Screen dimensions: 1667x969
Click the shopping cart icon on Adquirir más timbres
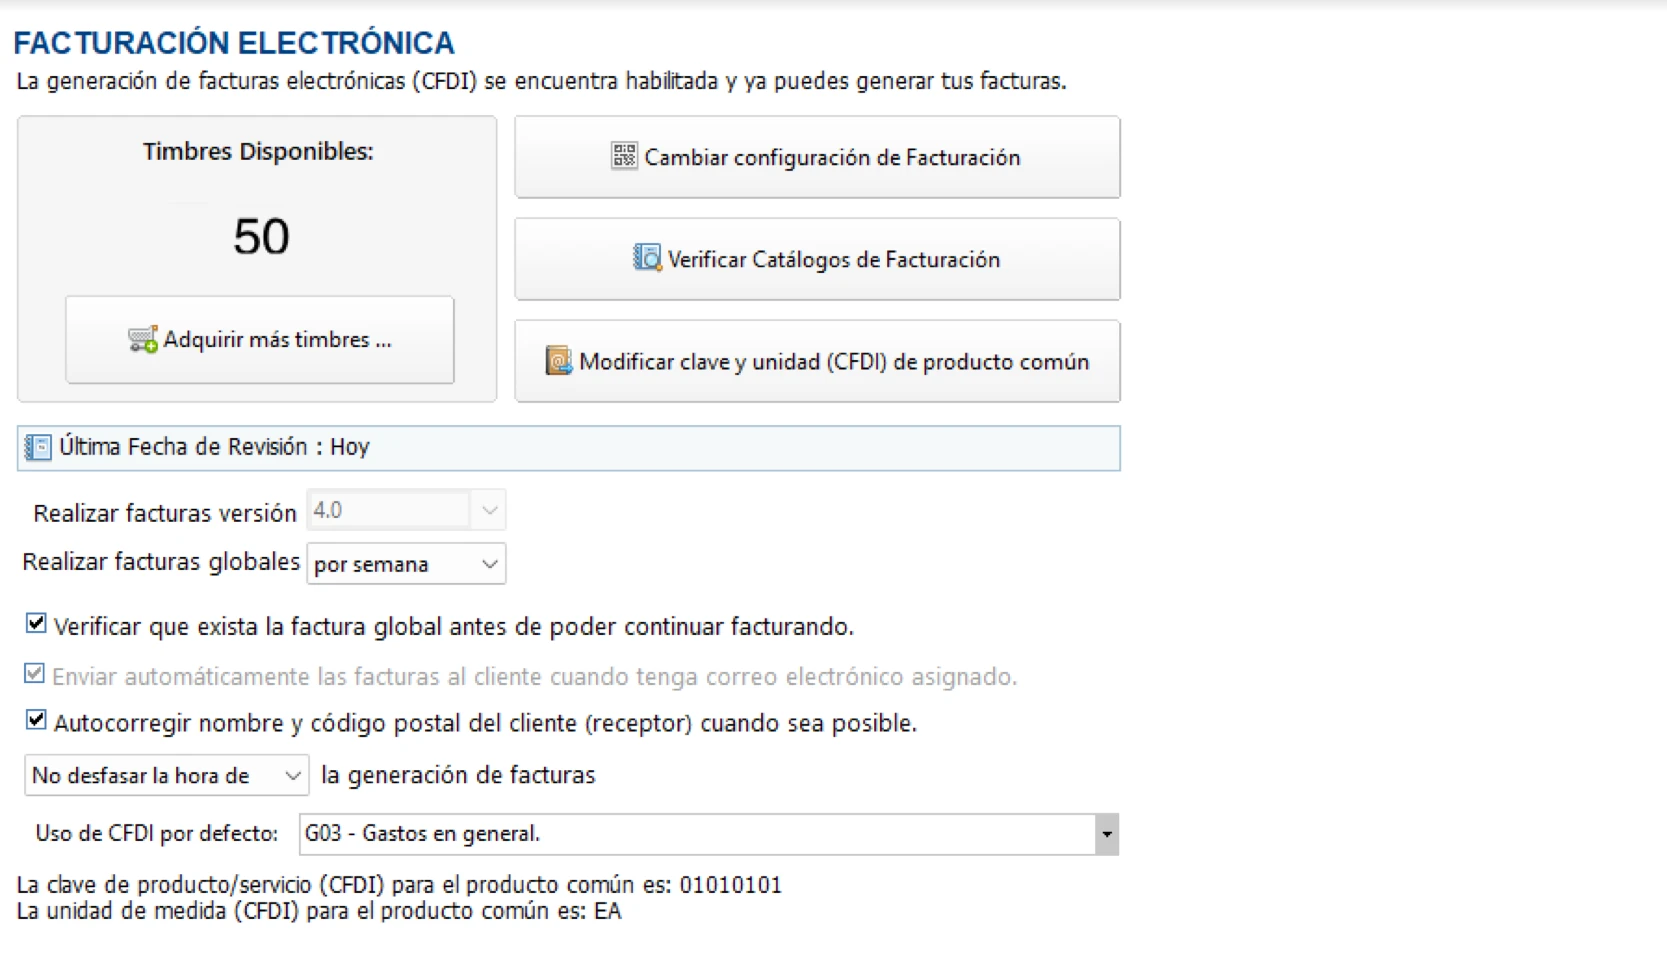pyautogui.click(x=143, y=339)
